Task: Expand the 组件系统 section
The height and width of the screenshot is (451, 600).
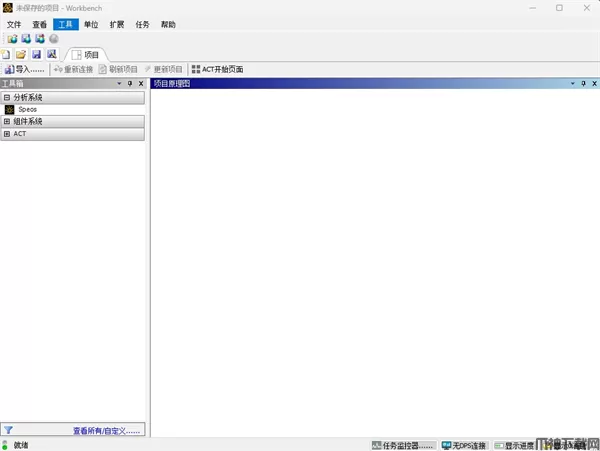Action: pos(7,121)
